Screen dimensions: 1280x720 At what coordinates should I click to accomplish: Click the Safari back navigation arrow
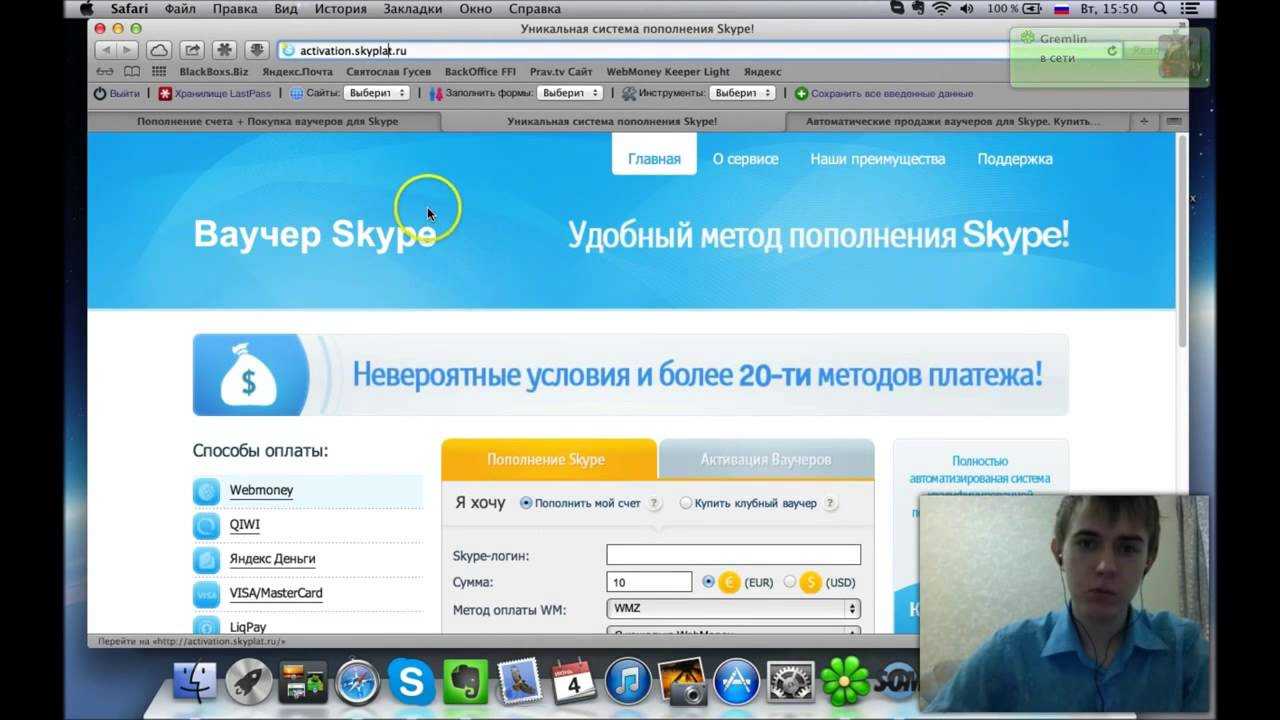pos(105,50)
